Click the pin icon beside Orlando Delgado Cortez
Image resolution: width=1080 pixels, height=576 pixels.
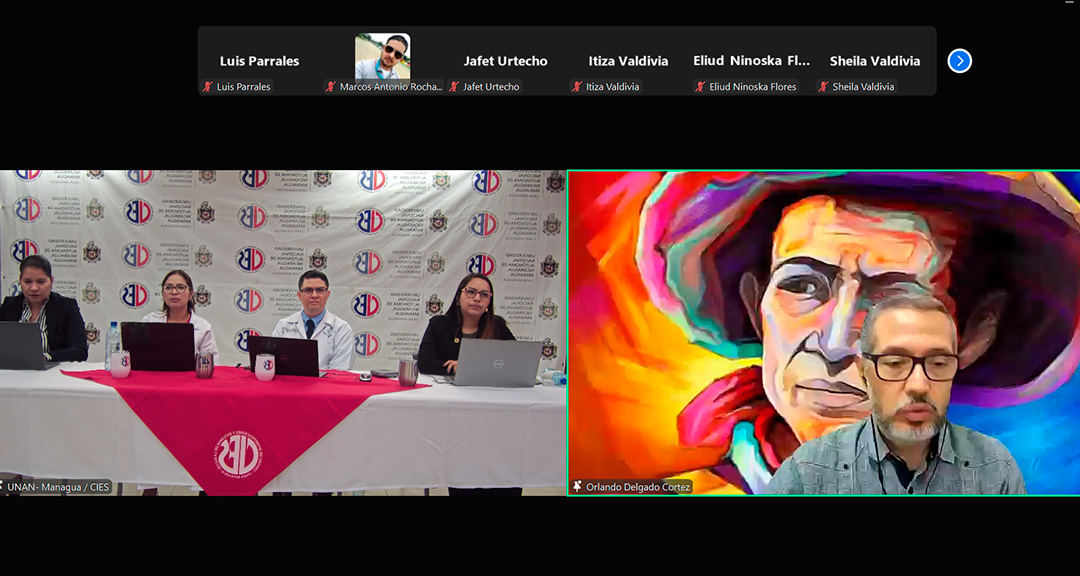(577, 487)
